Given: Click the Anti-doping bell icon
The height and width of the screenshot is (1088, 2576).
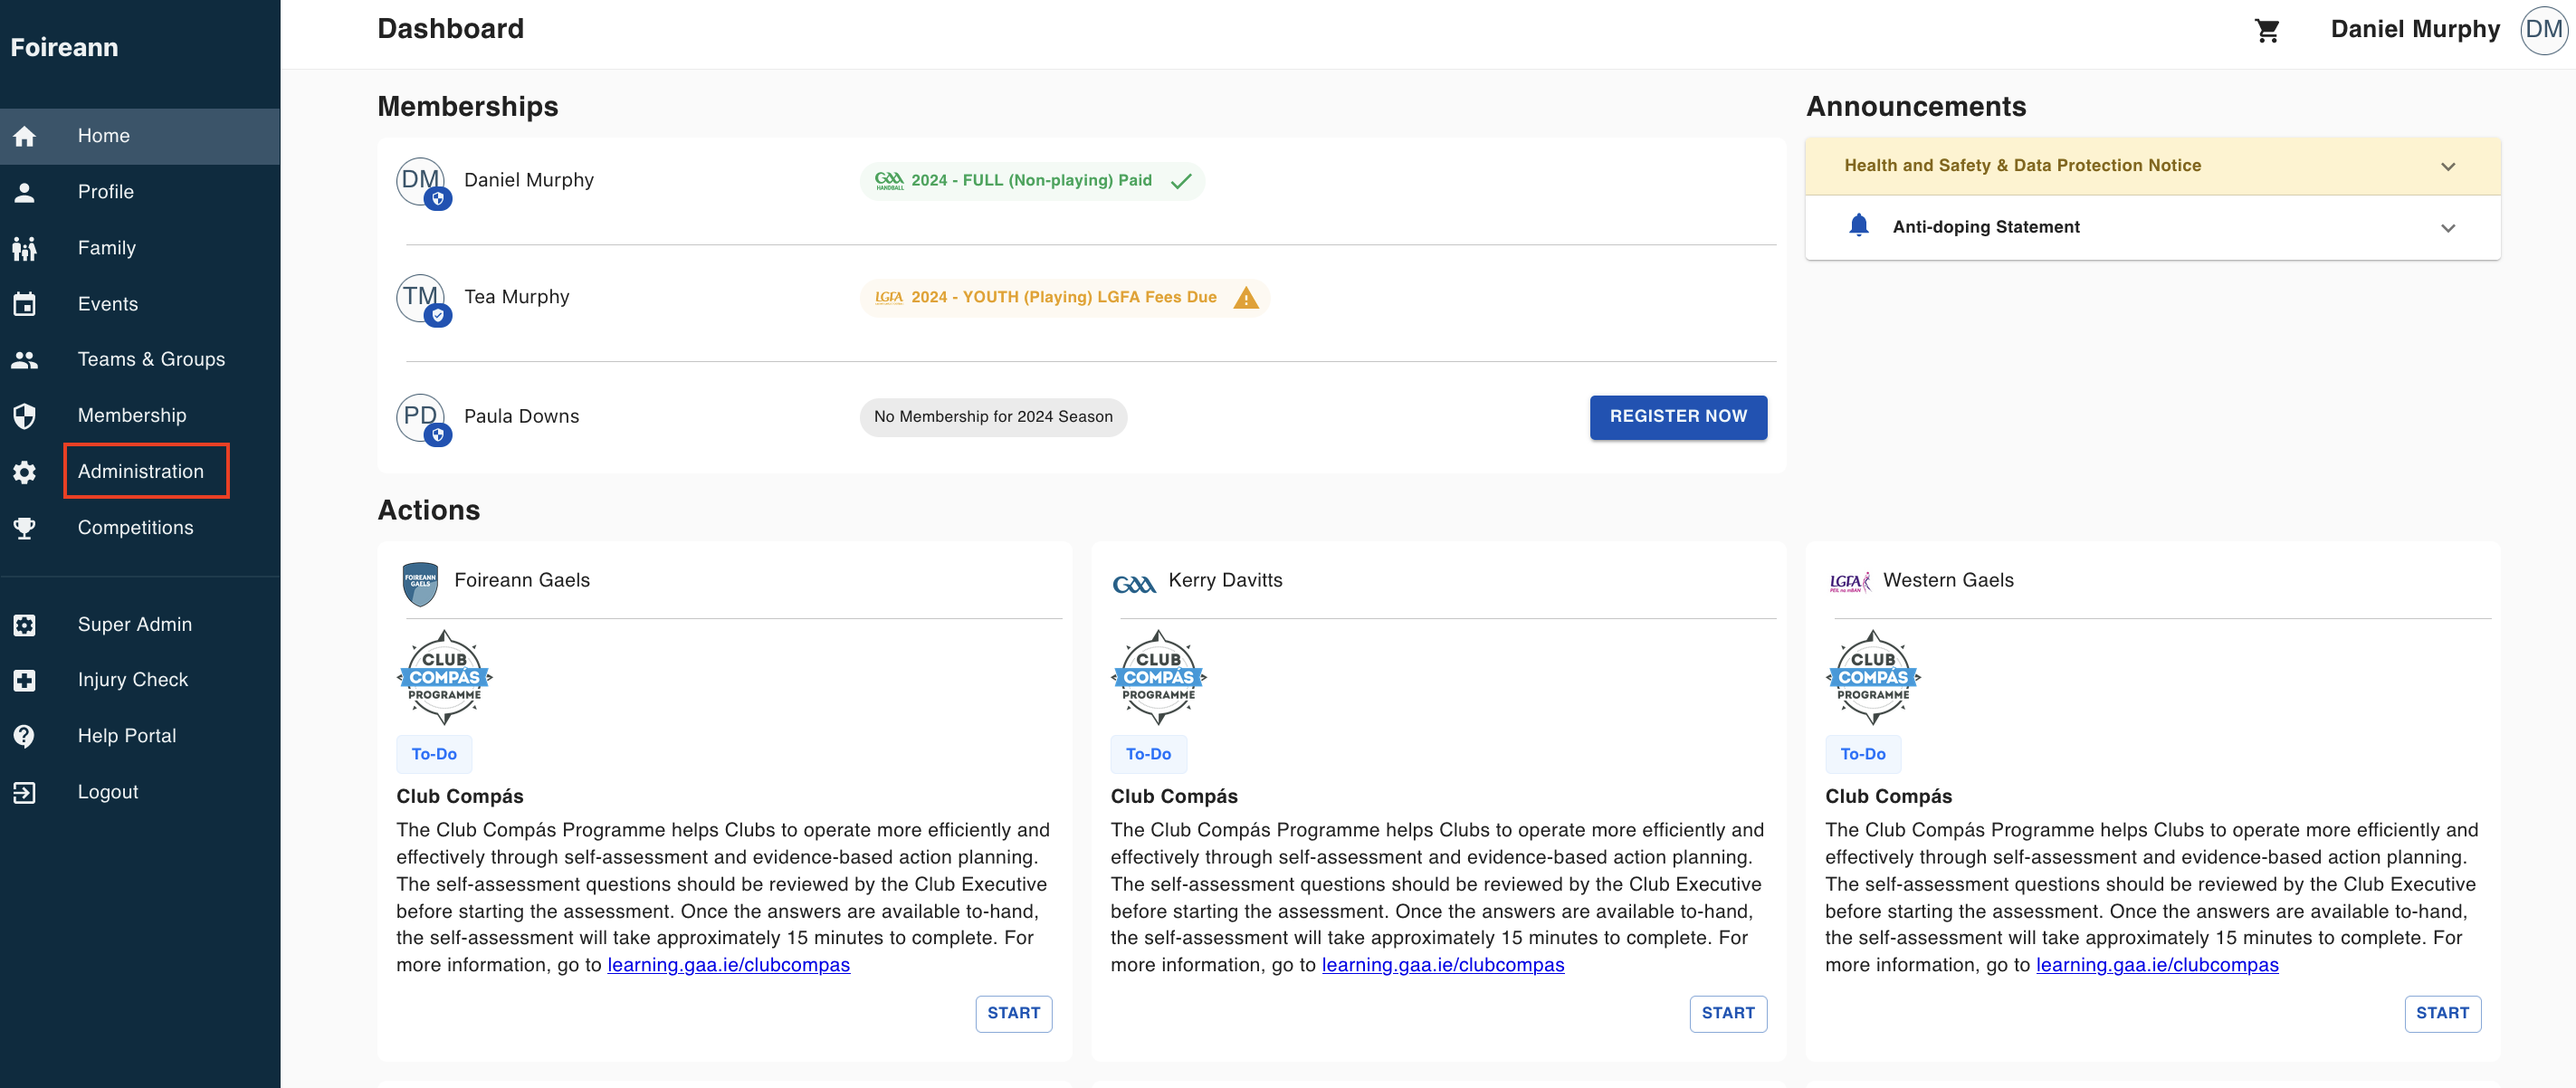Looking at the screenshot, I should (1858, 226).
